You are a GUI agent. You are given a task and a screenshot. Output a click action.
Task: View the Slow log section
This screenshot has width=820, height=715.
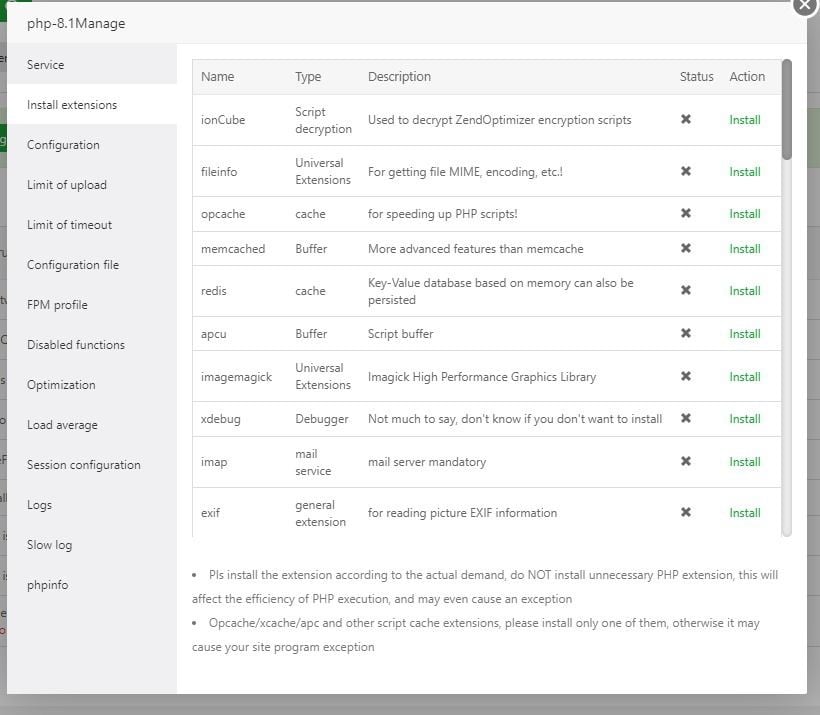click(x=49, y=545)
